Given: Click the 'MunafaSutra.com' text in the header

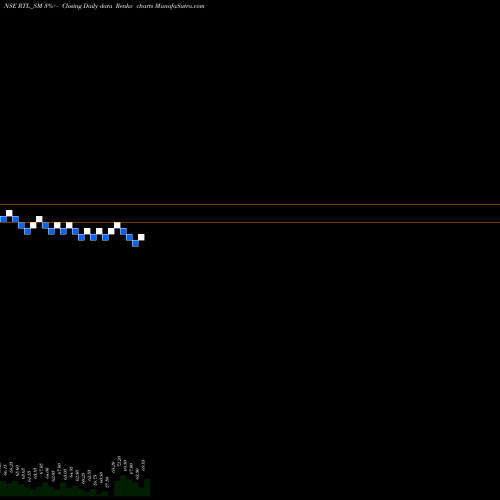Looking at the screenshot, I should point(180,6).
